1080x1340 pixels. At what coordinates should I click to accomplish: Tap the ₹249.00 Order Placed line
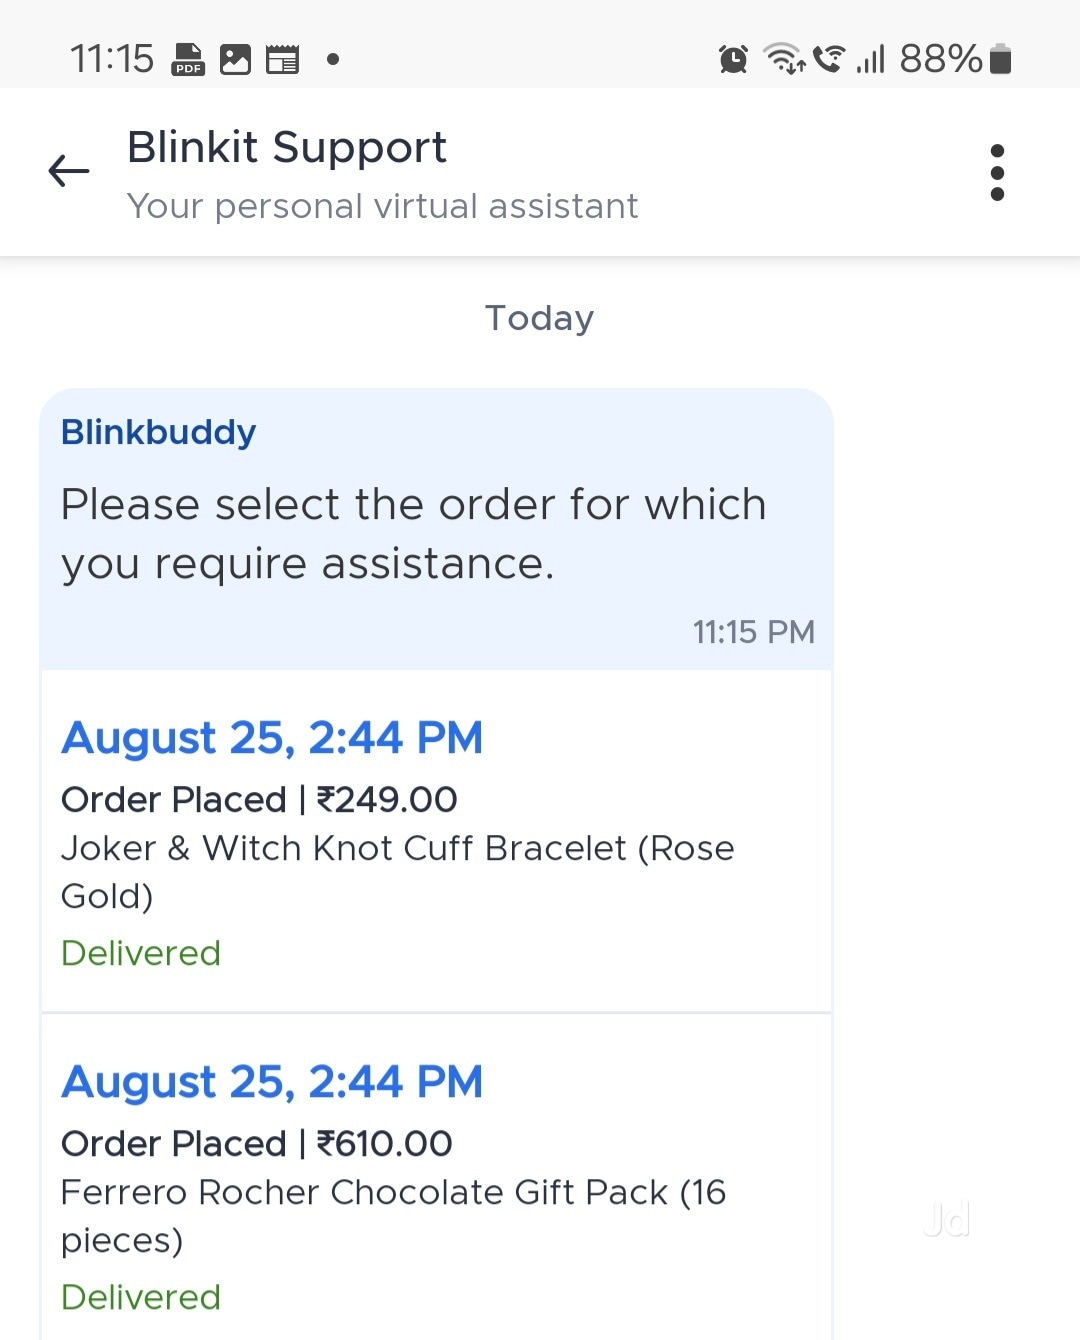259,800
